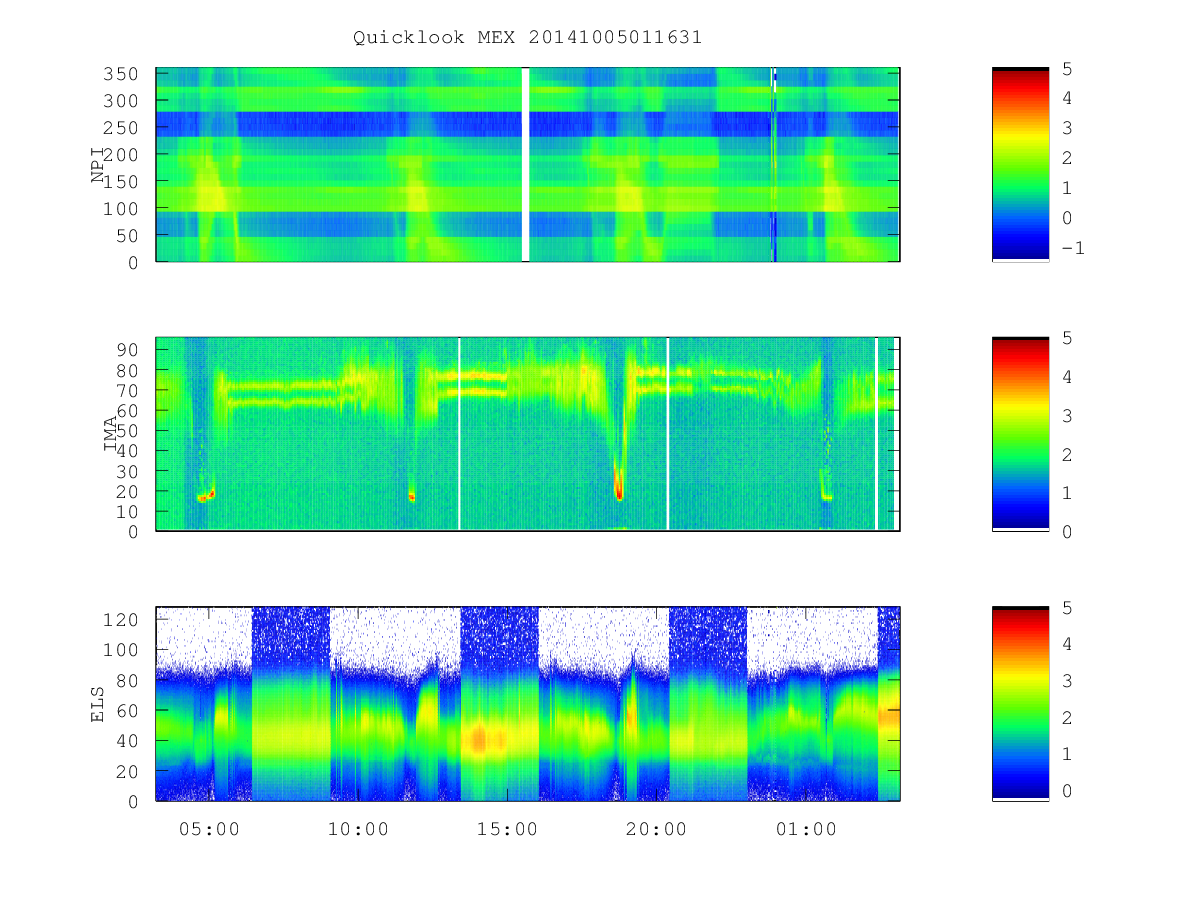
Task: Click the 10:00 time tick label
Action: tap(359, 829)
